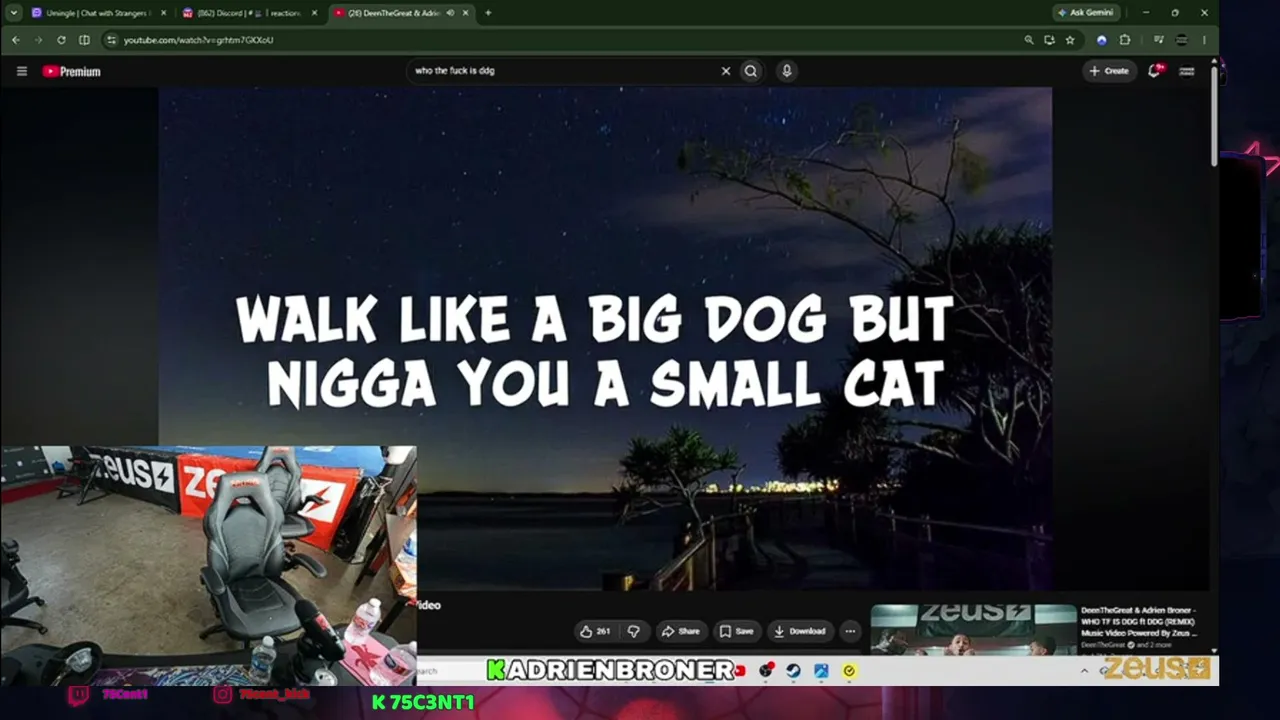1280x720 pixels.
Task: Click the Ask Gemini button
Action: click(x=1086, y=13)
